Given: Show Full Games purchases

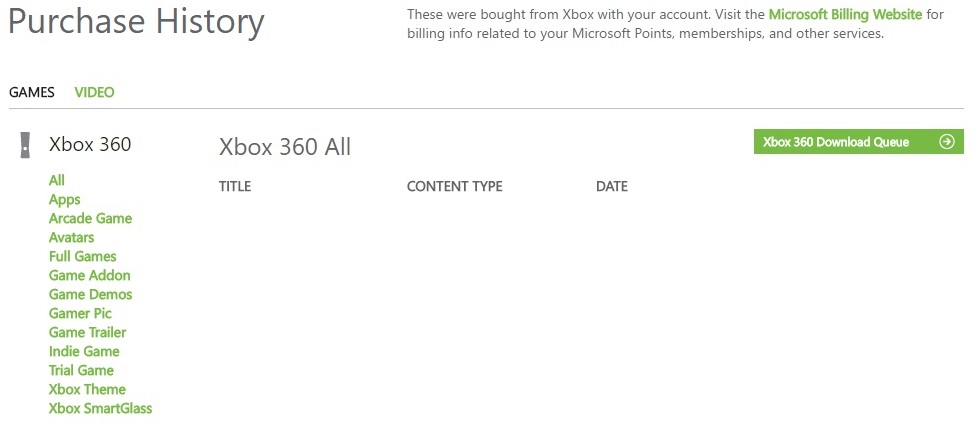Looking at the screenshot, I should click(83, 256).
